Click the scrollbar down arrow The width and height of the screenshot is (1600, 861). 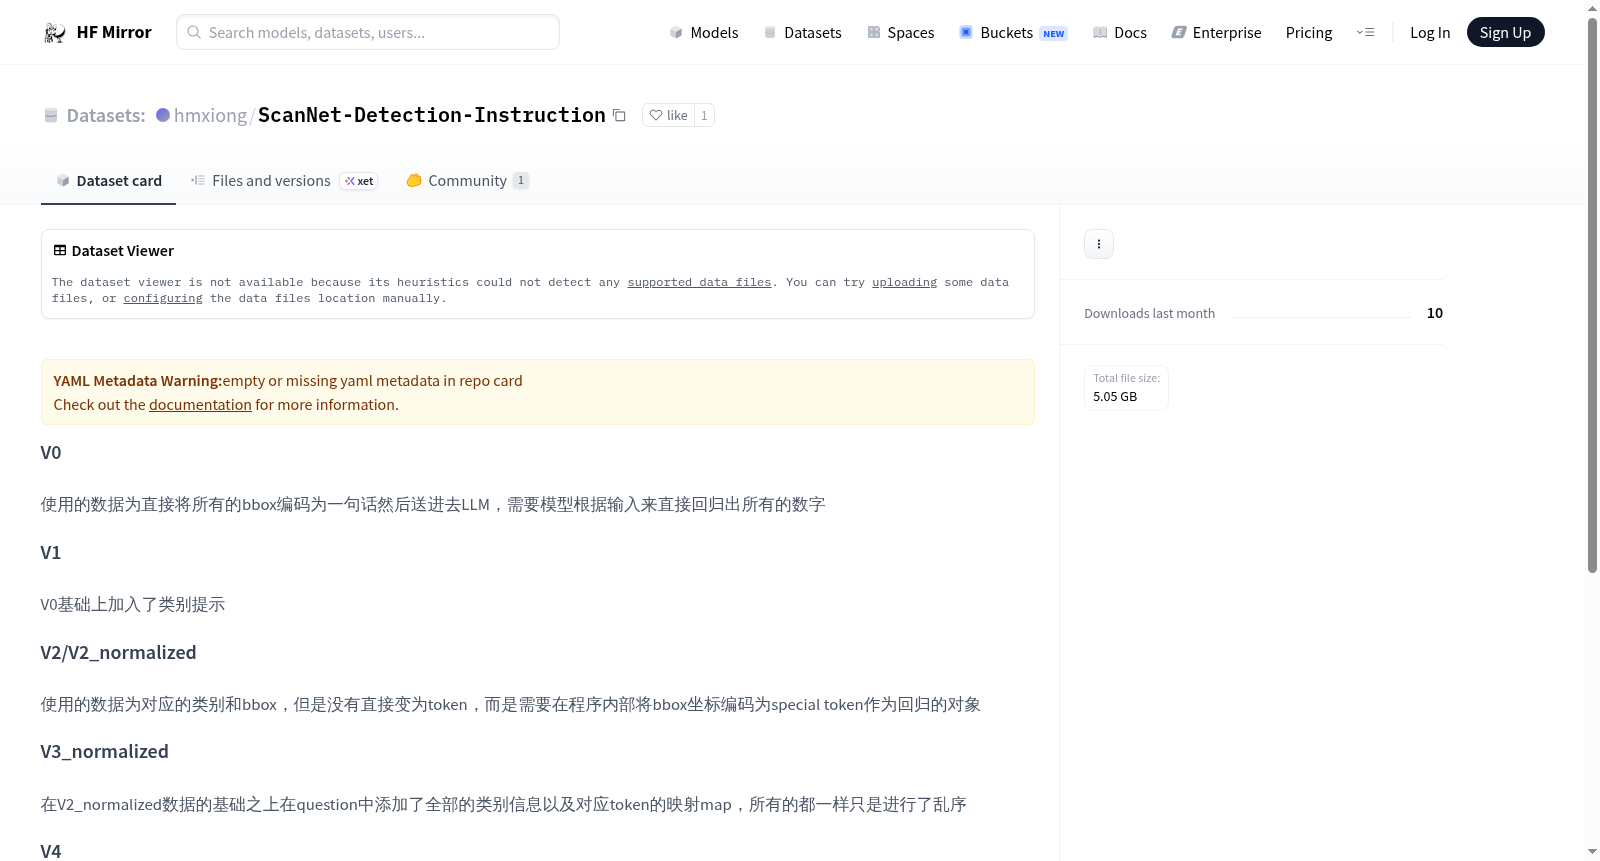coord(1592,852)
